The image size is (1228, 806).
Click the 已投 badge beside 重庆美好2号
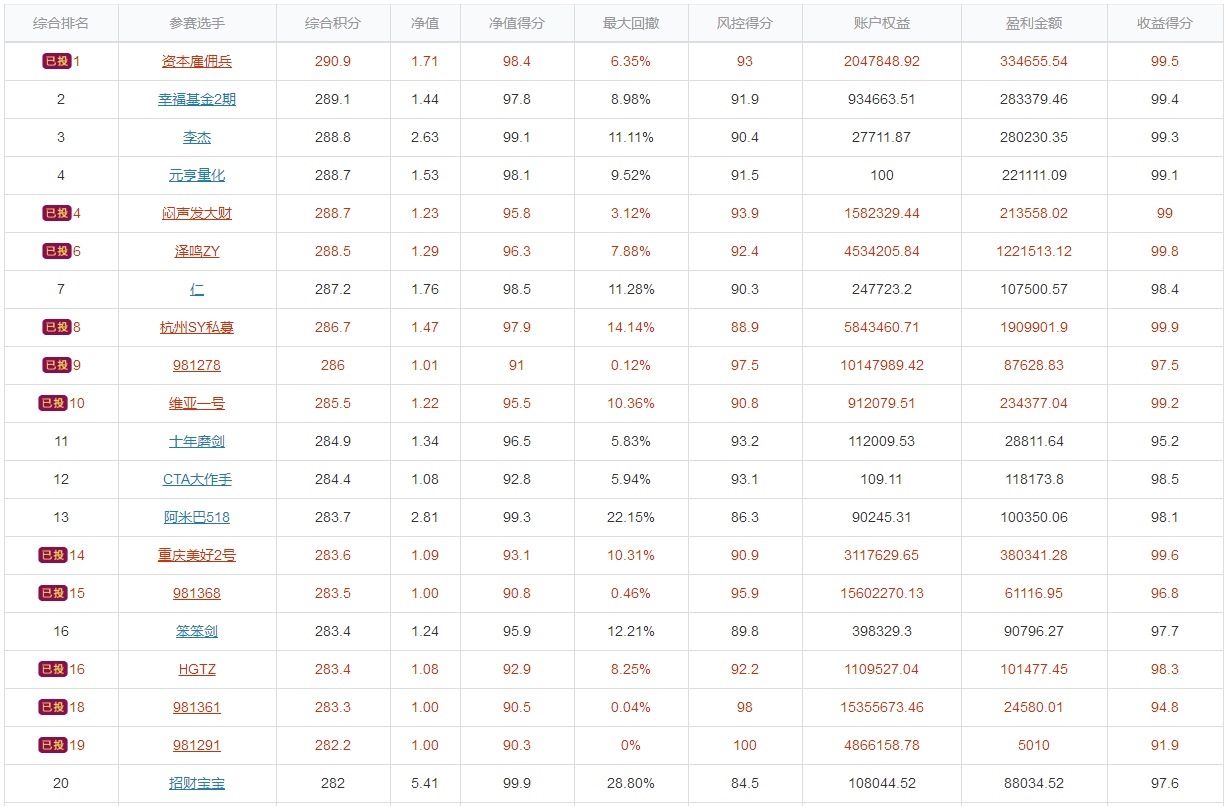coord(53,555)
